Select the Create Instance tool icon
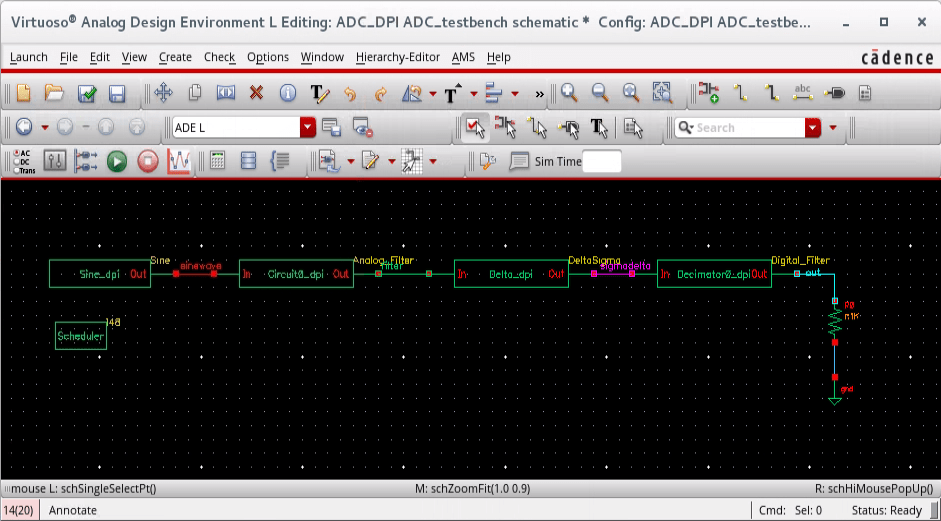This screenshot has height=521, width=941. point(709,94)
